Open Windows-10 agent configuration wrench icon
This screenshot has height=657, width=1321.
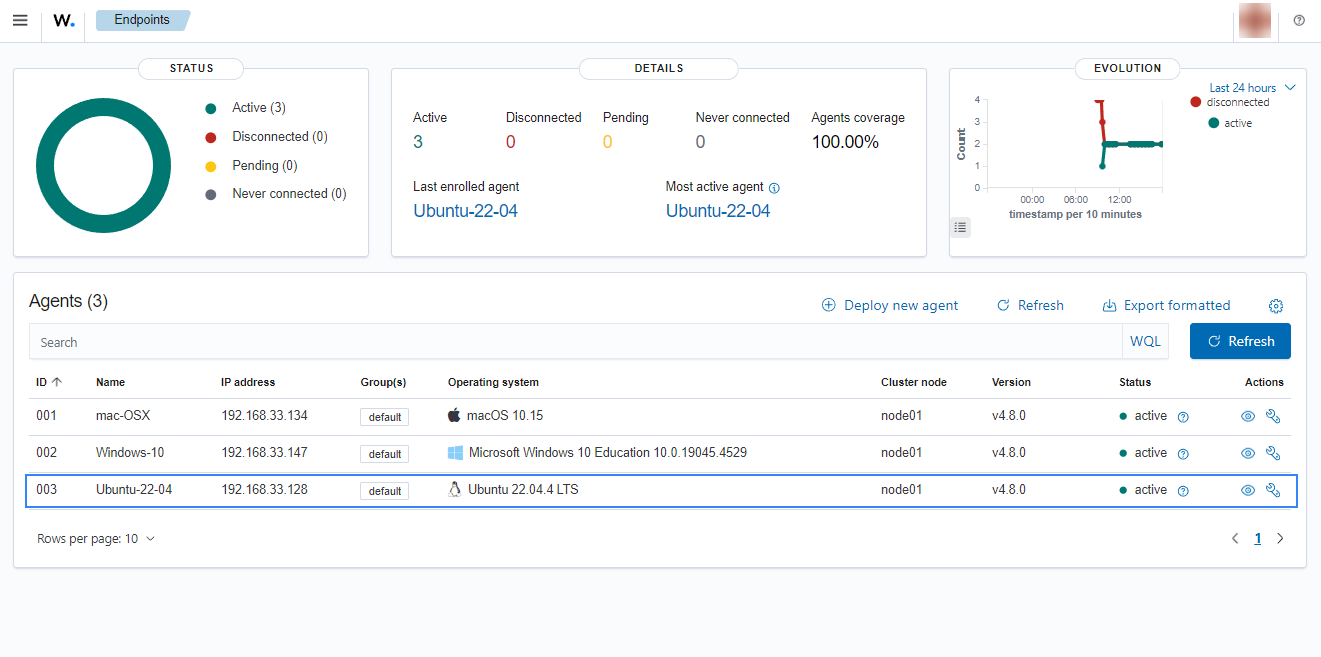(1272, 453)
